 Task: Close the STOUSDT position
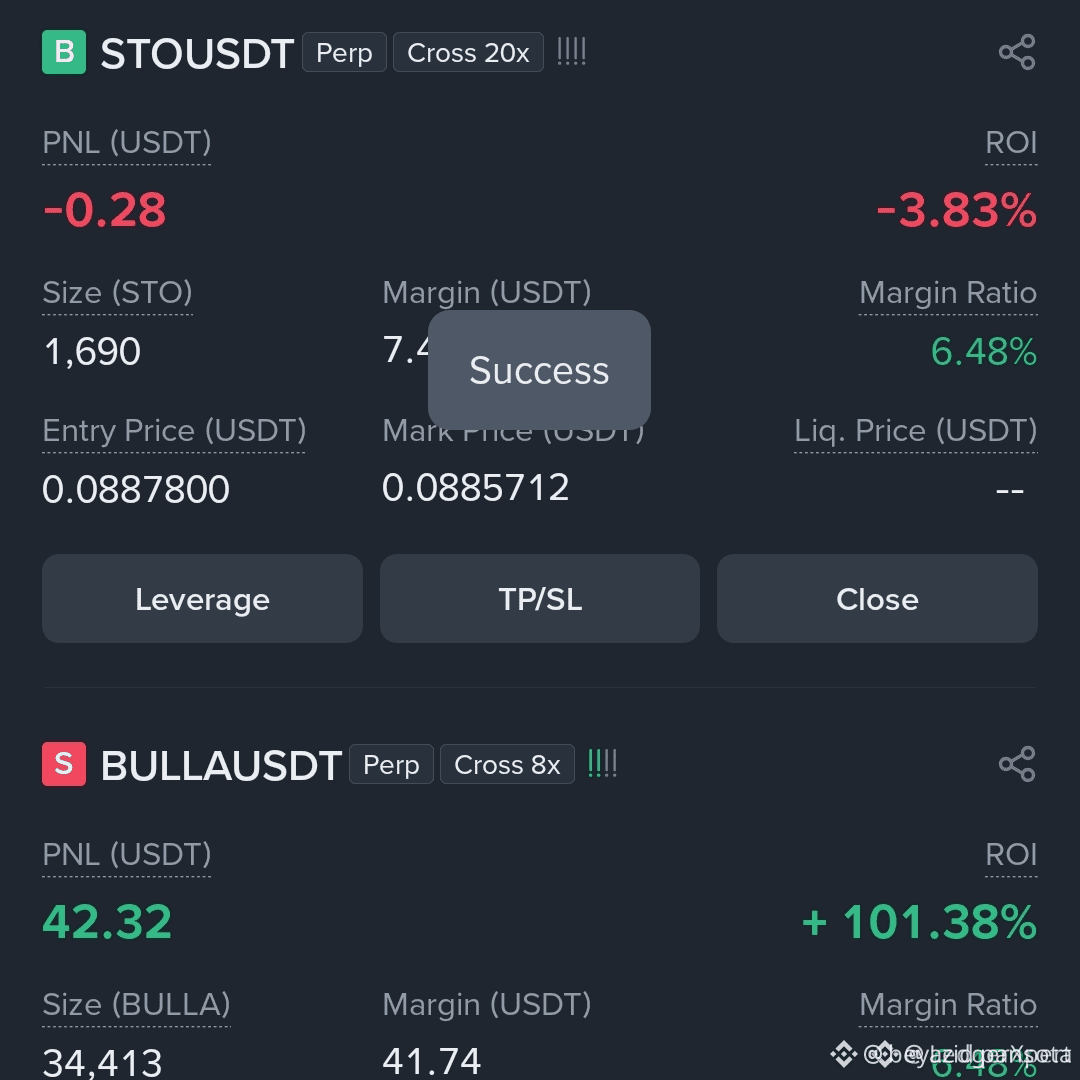pos(878,599)
